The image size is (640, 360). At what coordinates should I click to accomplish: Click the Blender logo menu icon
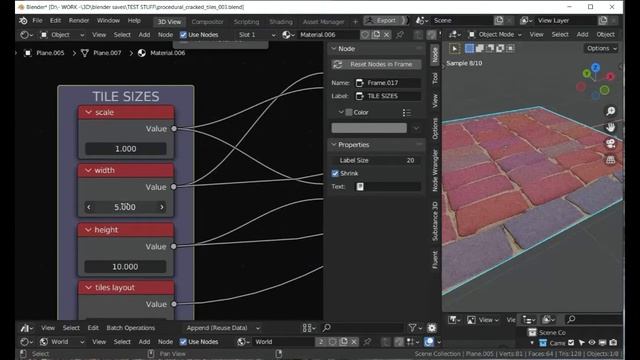23,21
